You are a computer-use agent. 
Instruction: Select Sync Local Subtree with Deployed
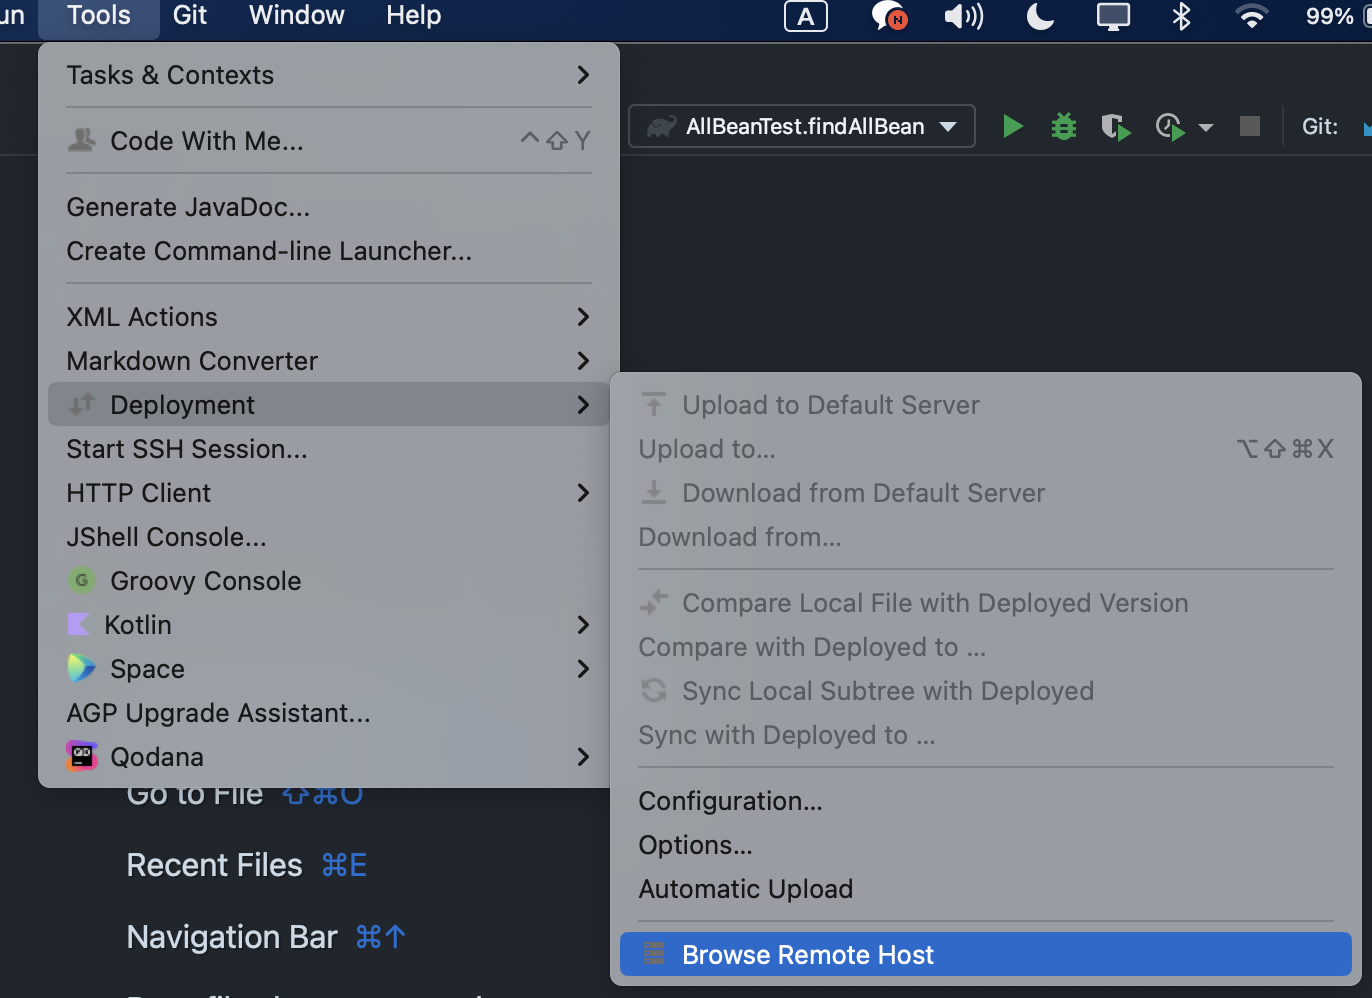click(x=986, y=691)
